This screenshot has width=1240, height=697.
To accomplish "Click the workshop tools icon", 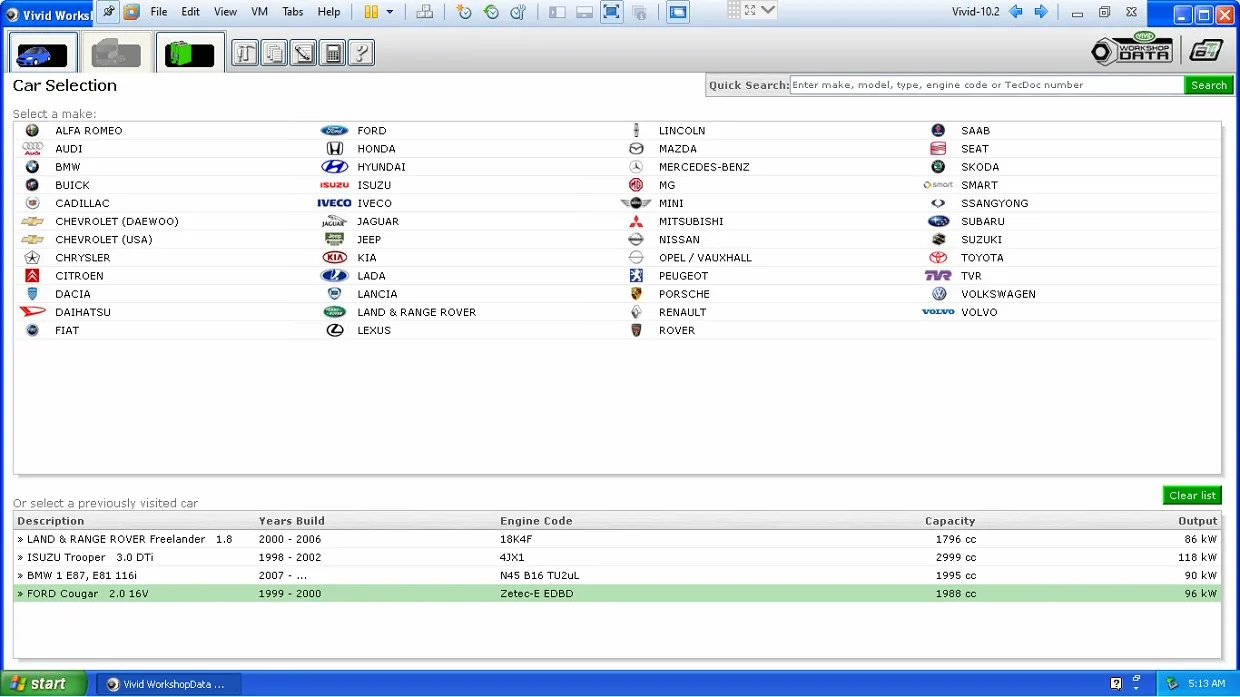I will [x=245, y=53].
